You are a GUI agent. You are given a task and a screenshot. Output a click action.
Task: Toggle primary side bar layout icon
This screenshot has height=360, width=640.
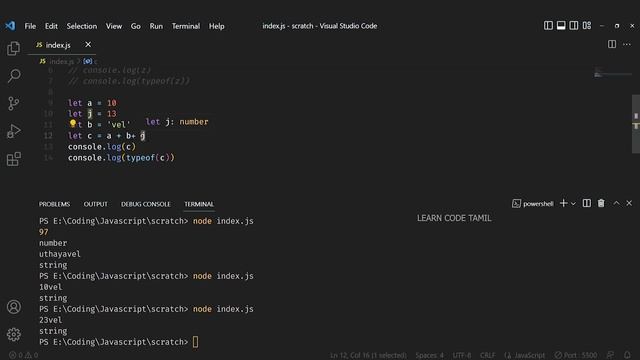[548, 26]
